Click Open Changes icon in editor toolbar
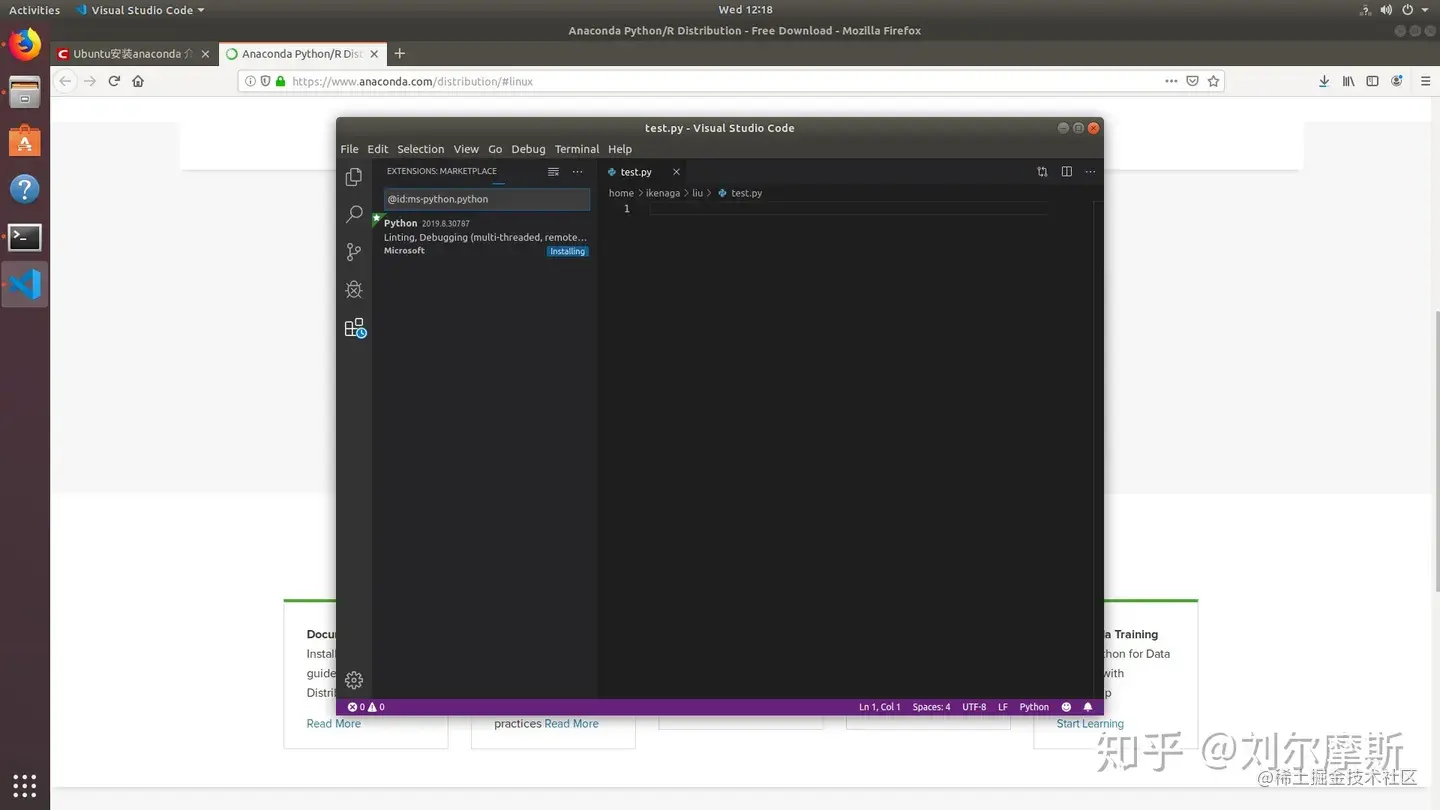 pyautogui.click(x=1042, y=172)
